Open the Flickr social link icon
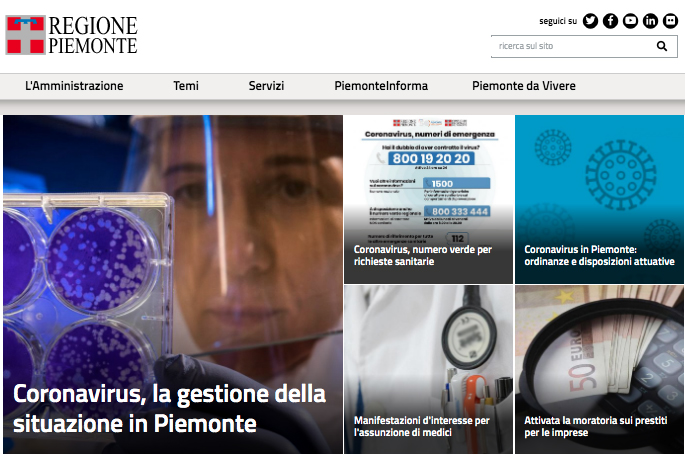Image resolution: width=685 pixels, height=456 pixels. pos(670,21)
